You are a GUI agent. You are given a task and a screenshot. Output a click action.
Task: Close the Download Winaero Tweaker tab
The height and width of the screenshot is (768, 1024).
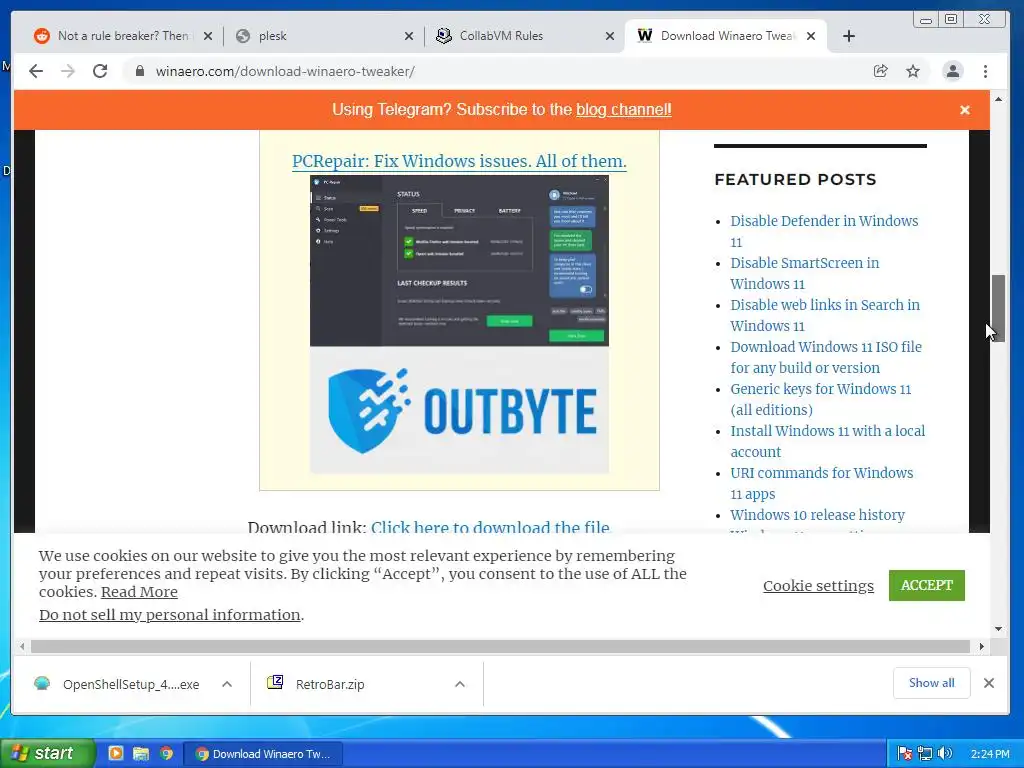tap(810, 36)
